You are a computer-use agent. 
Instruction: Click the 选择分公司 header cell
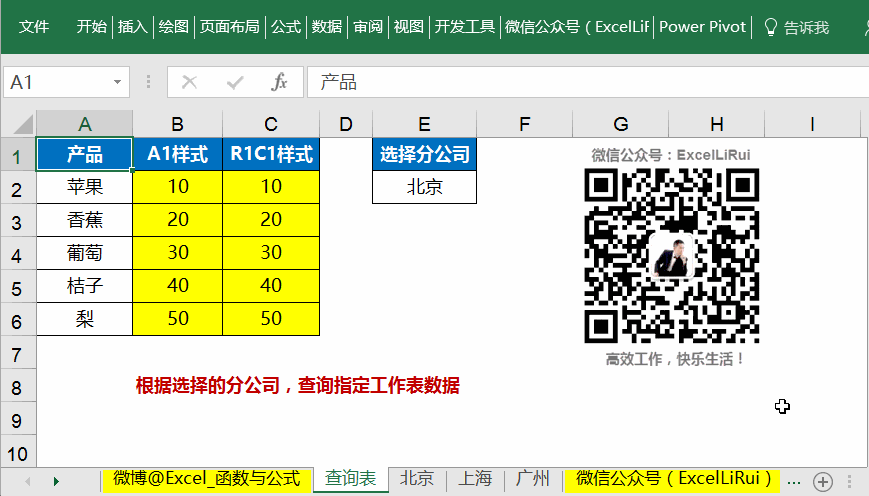(x=425, y=154)
